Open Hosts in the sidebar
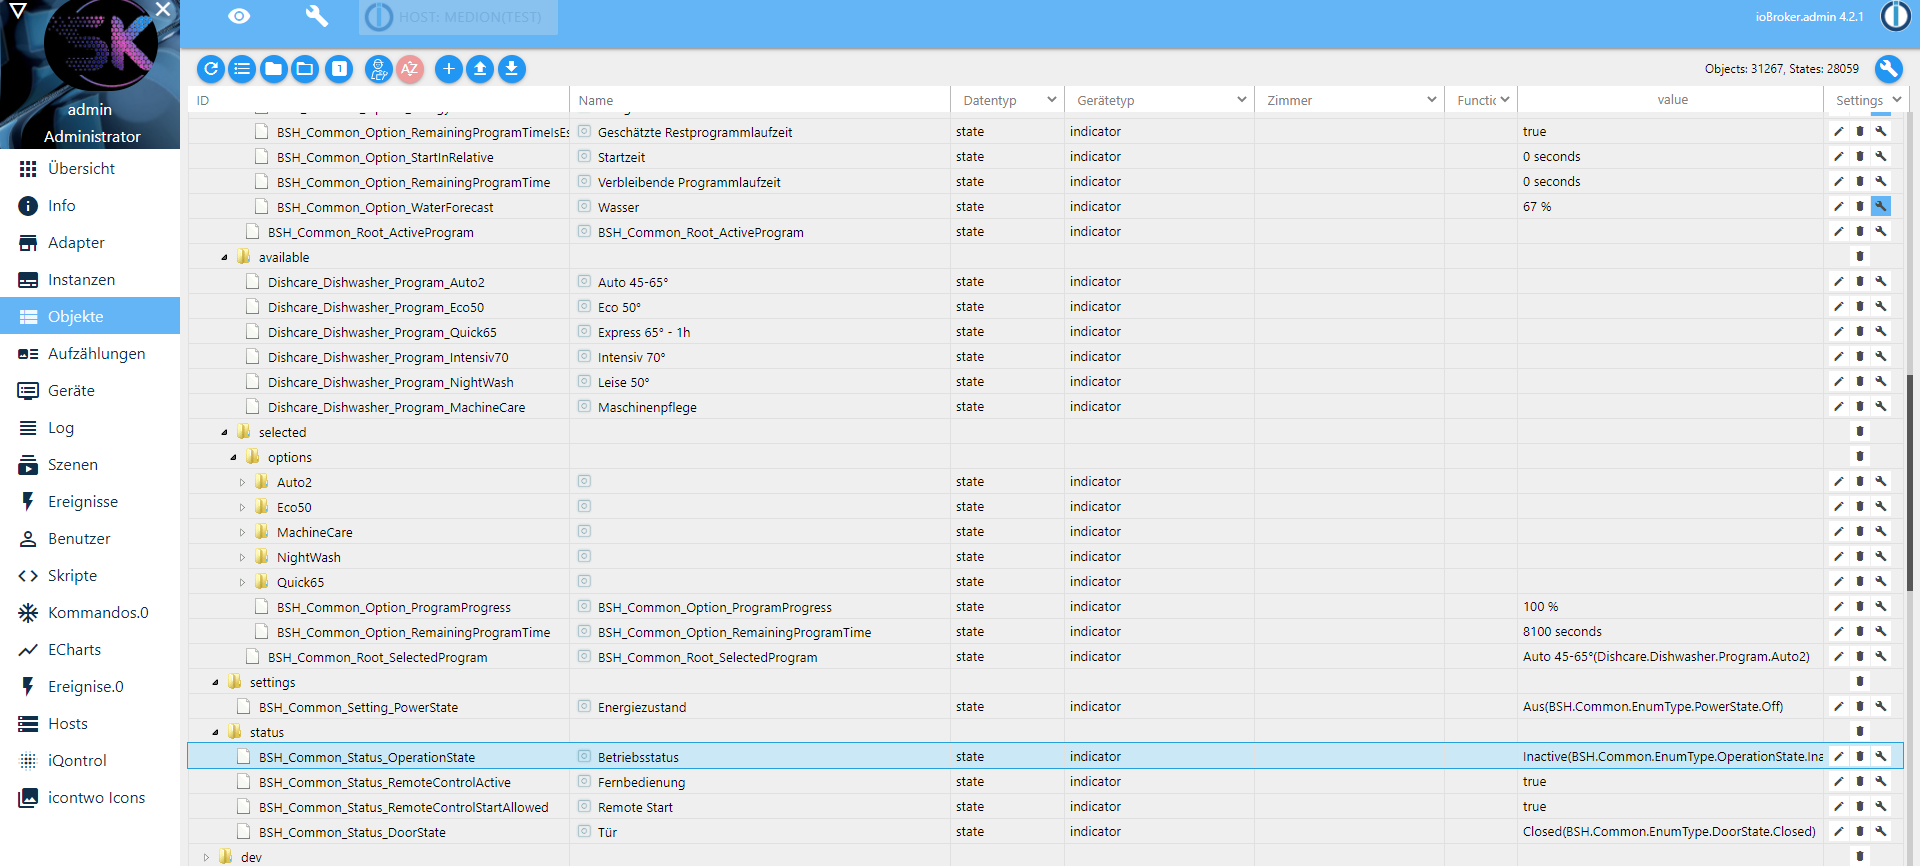The height and width of the screenshot is (866, 1920). (x=90, y=723)
